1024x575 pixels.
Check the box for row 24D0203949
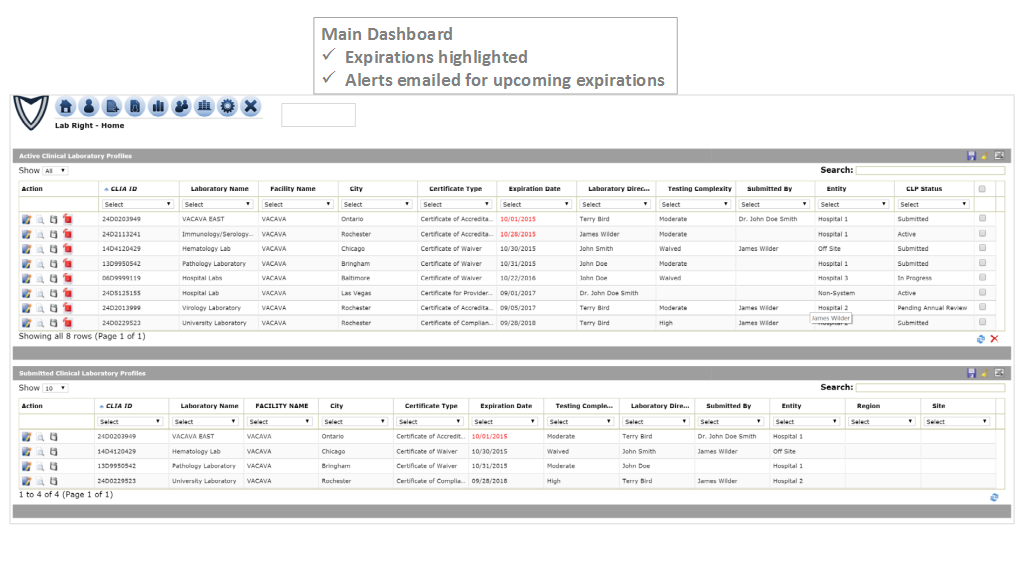tap(982, 218)
